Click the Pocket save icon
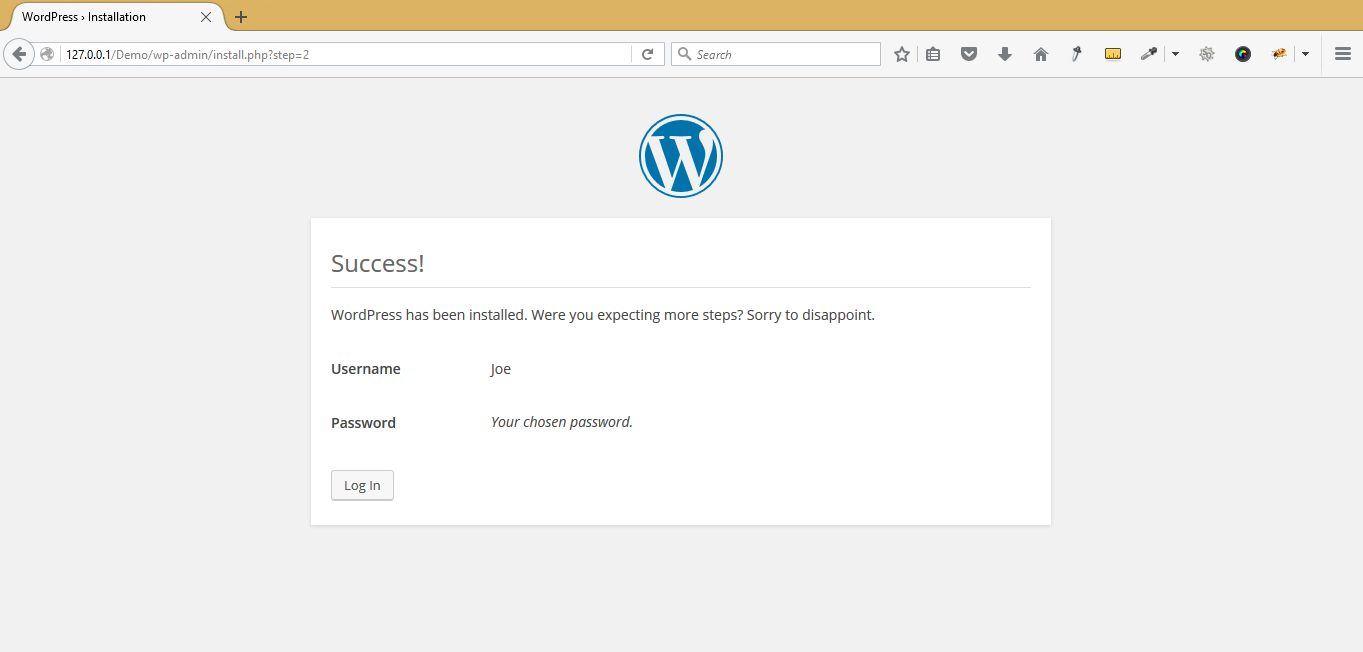 pos(968,53)
